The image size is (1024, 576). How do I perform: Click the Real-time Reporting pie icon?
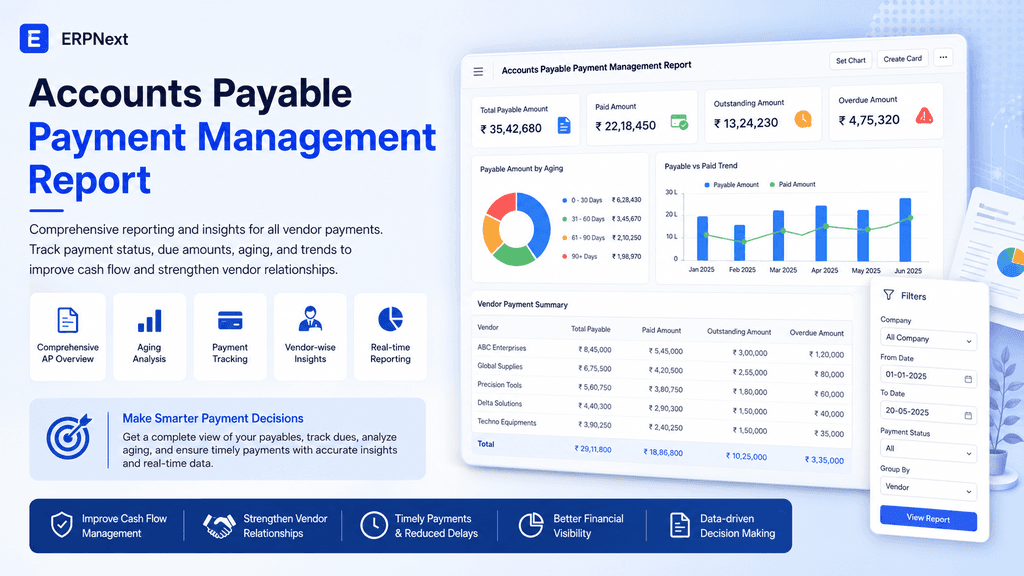coord(391,319)
